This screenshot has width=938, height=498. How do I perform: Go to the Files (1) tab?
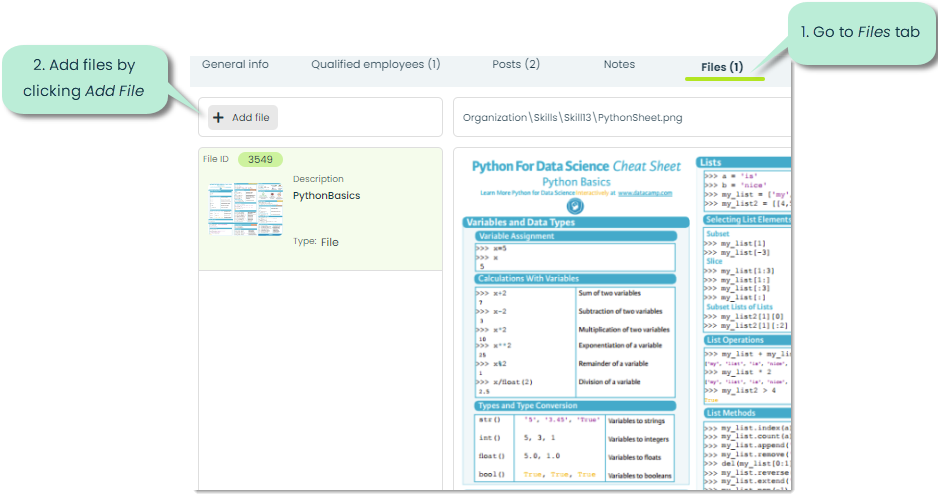tap(722, 67)
